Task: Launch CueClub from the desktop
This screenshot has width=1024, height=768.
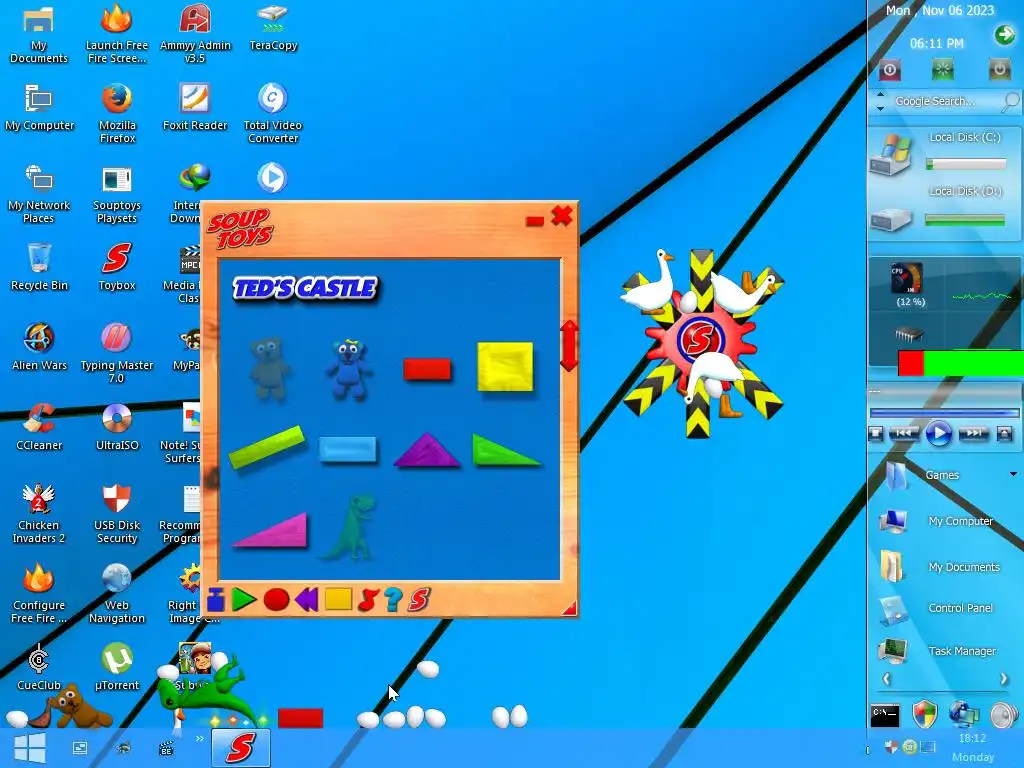Action: (39, 667)
